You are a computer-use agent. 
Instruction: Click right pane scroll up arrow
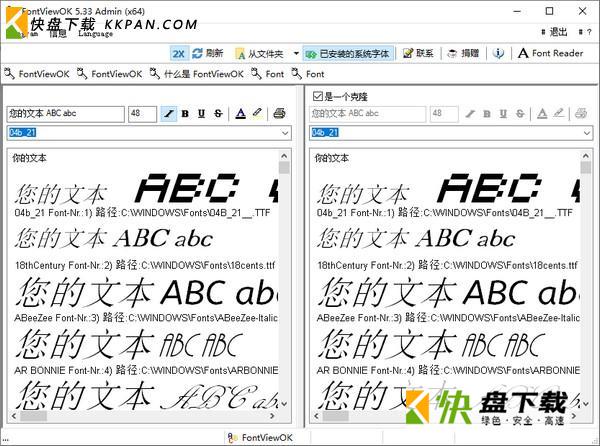click(585, 156)
